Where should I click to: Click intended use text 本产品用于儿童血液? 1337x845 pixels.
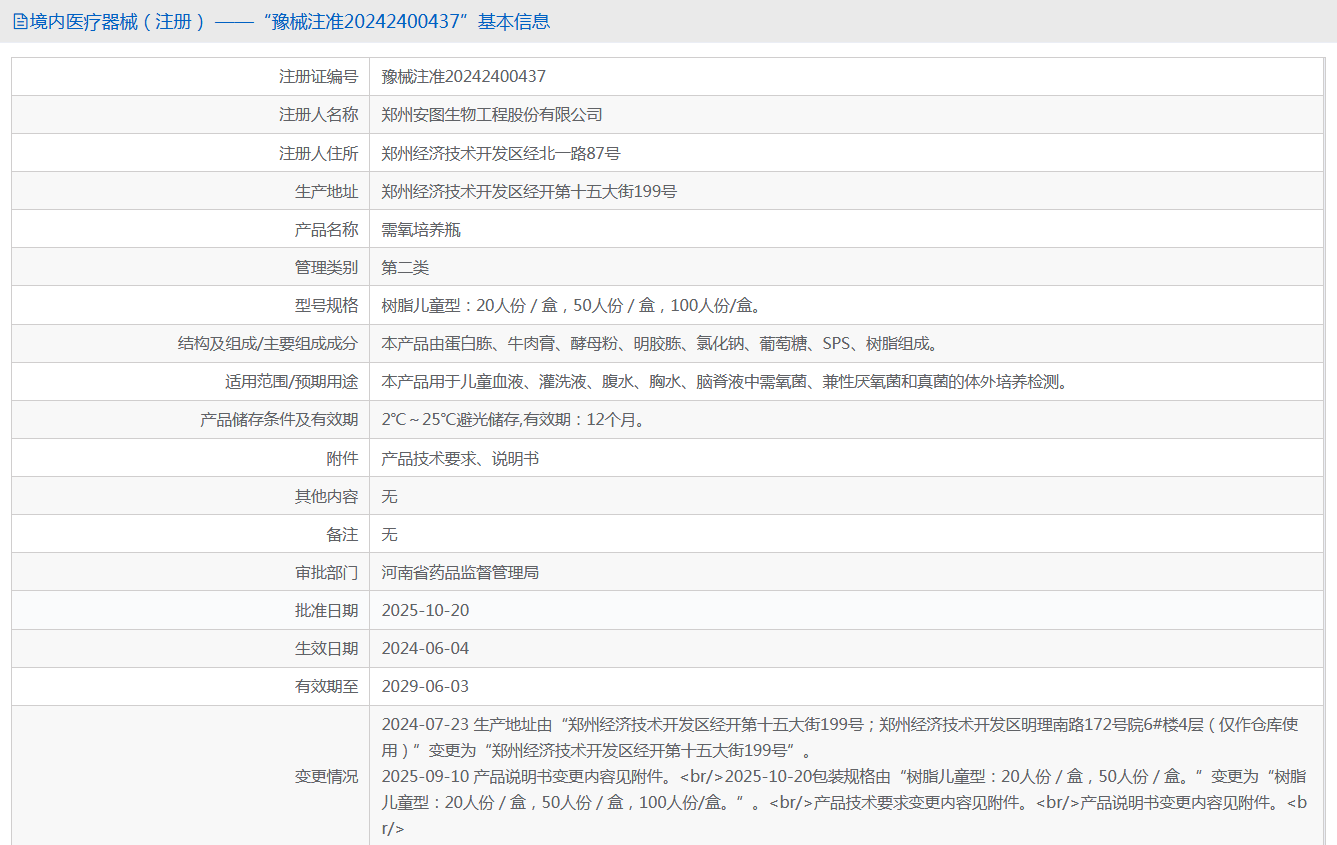click(725, 381)
